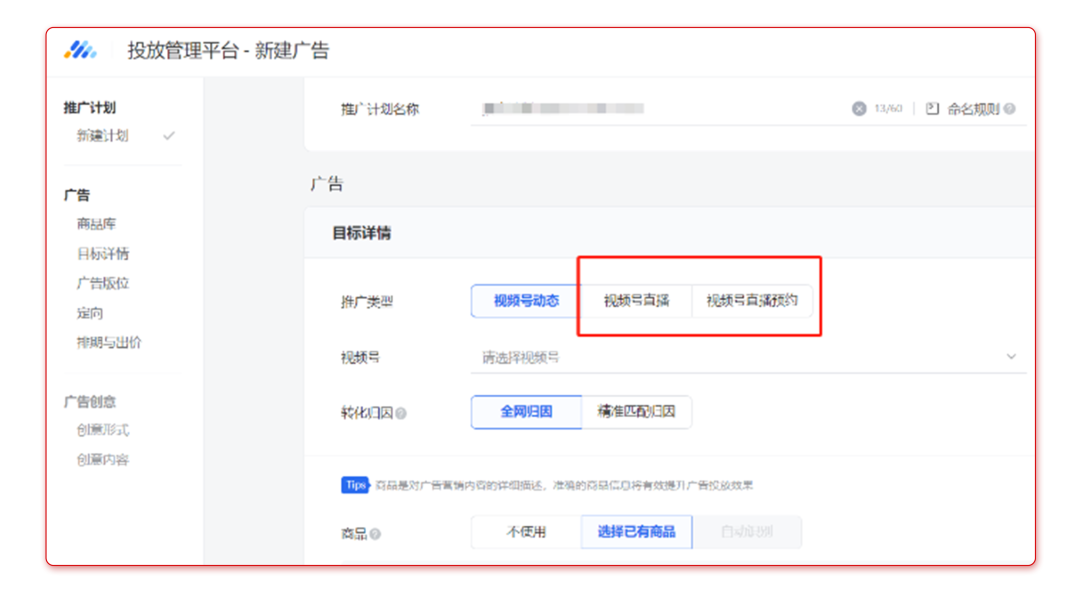This screenshot has height=596, width=1080.
Task: Click the 命名规则 link
Action: (974, 109)
